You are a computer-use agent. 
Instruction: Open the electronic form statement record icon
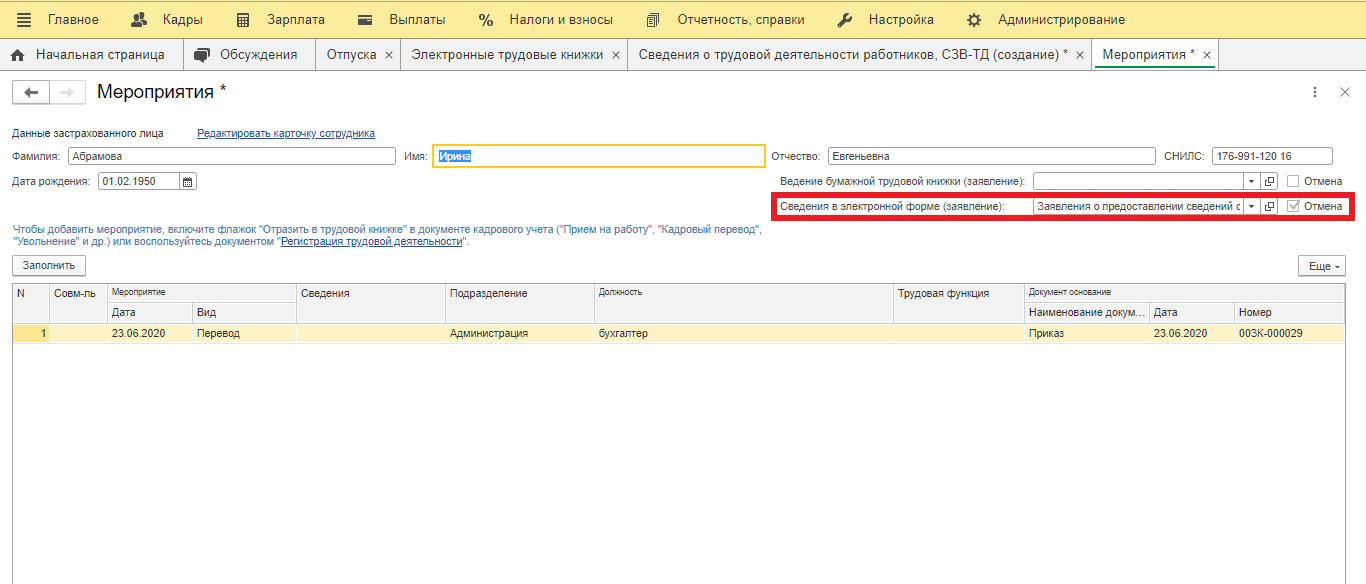pos(1269,207)
